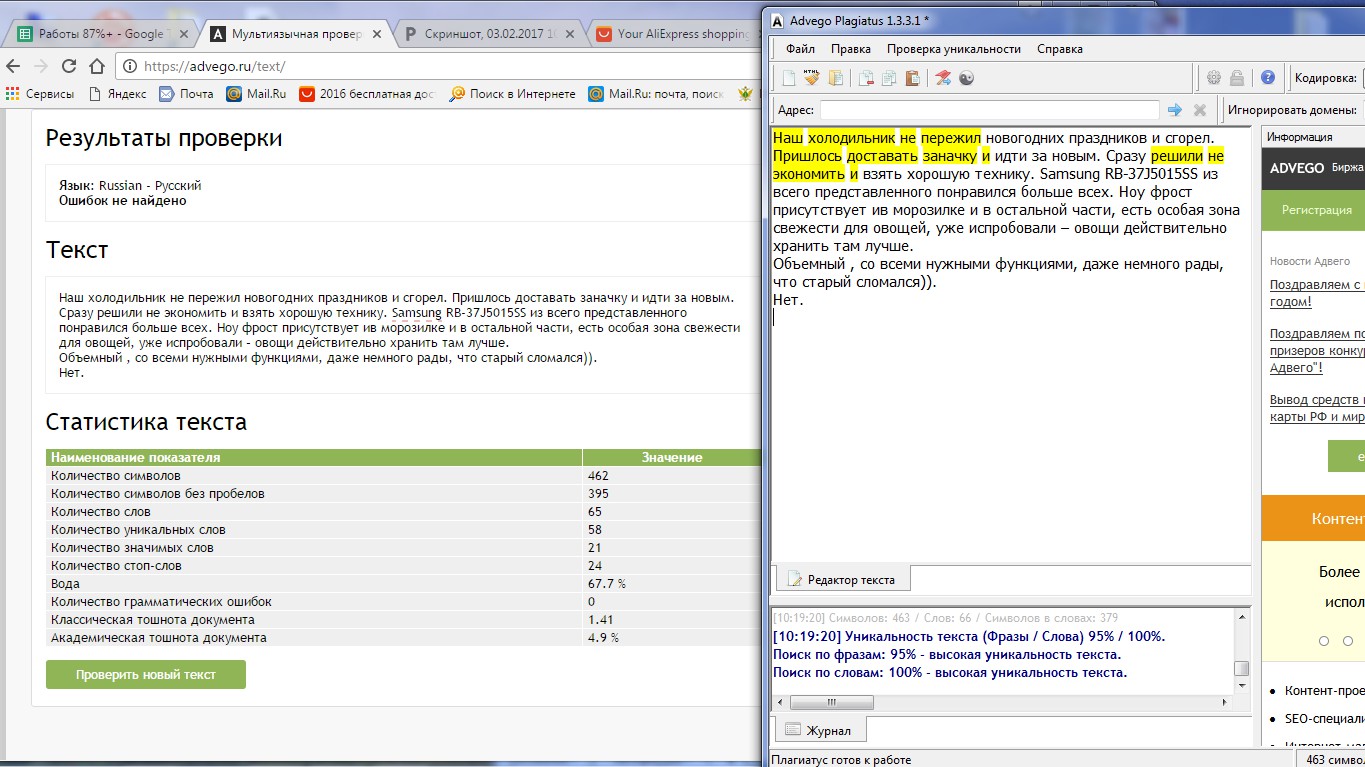Open 2016 бесплатная доставка bookmark

tap(368, 94)
